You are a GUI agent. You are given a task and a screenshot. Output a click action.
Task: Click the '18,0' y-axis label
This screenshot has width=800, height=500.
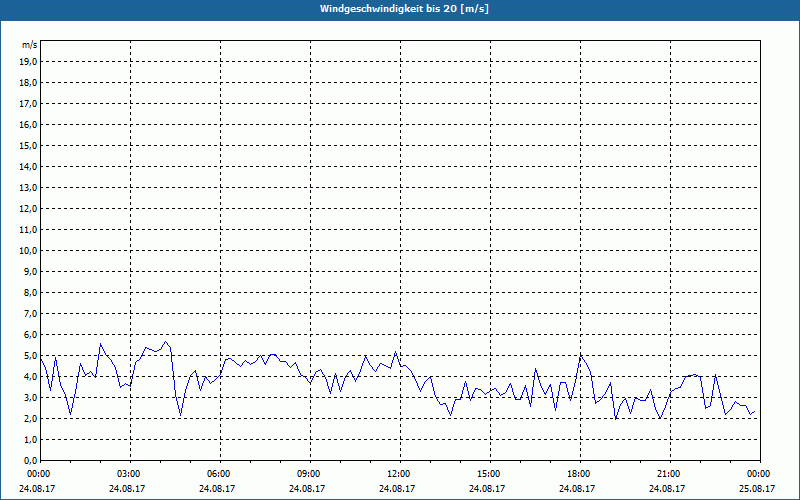(x=28, y=83)
